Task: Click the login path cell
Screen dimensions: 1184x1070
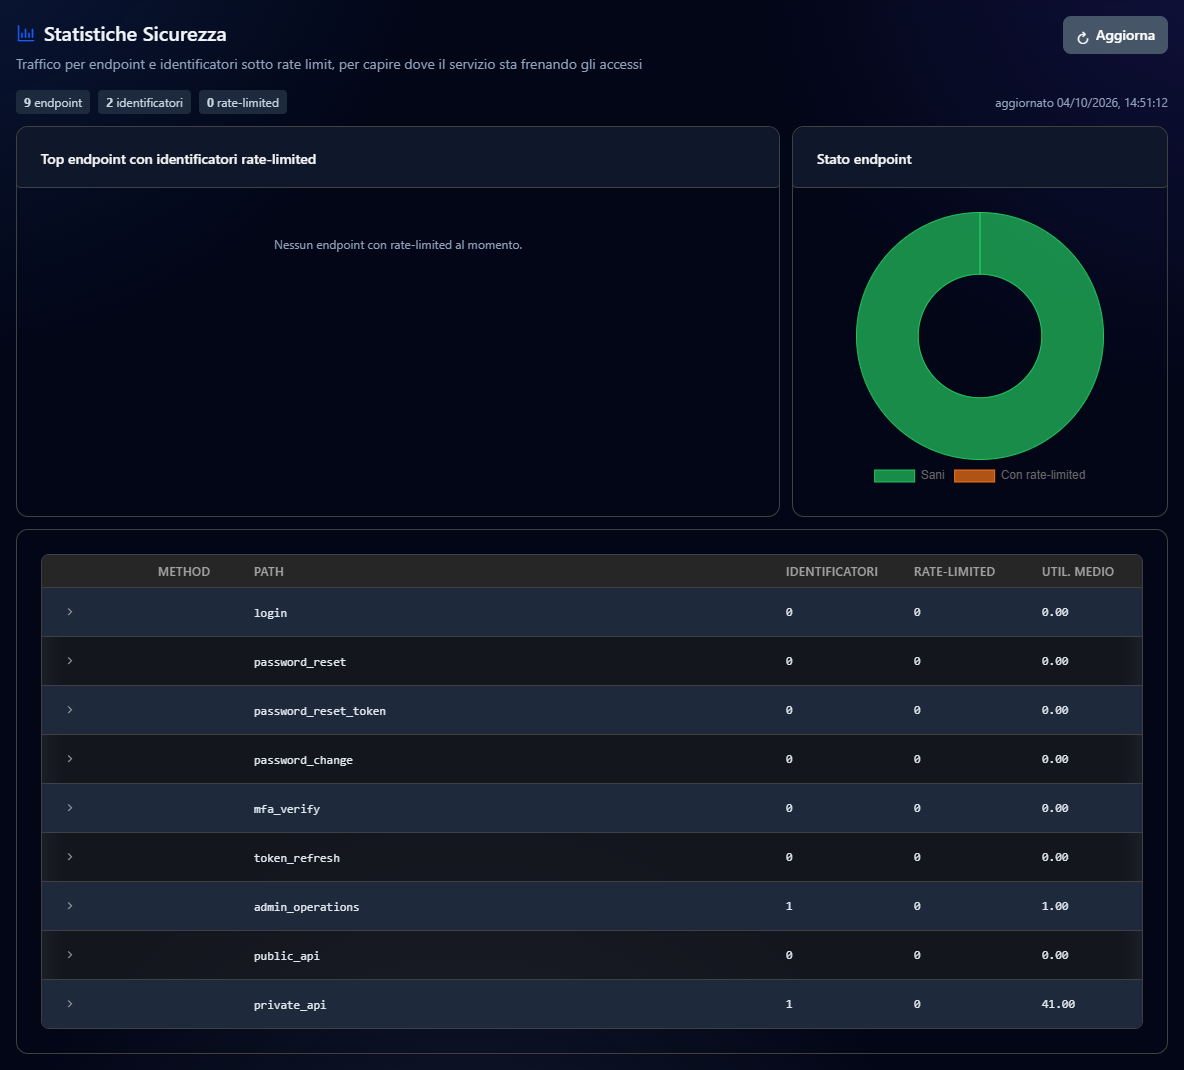Action: [270, 612]
